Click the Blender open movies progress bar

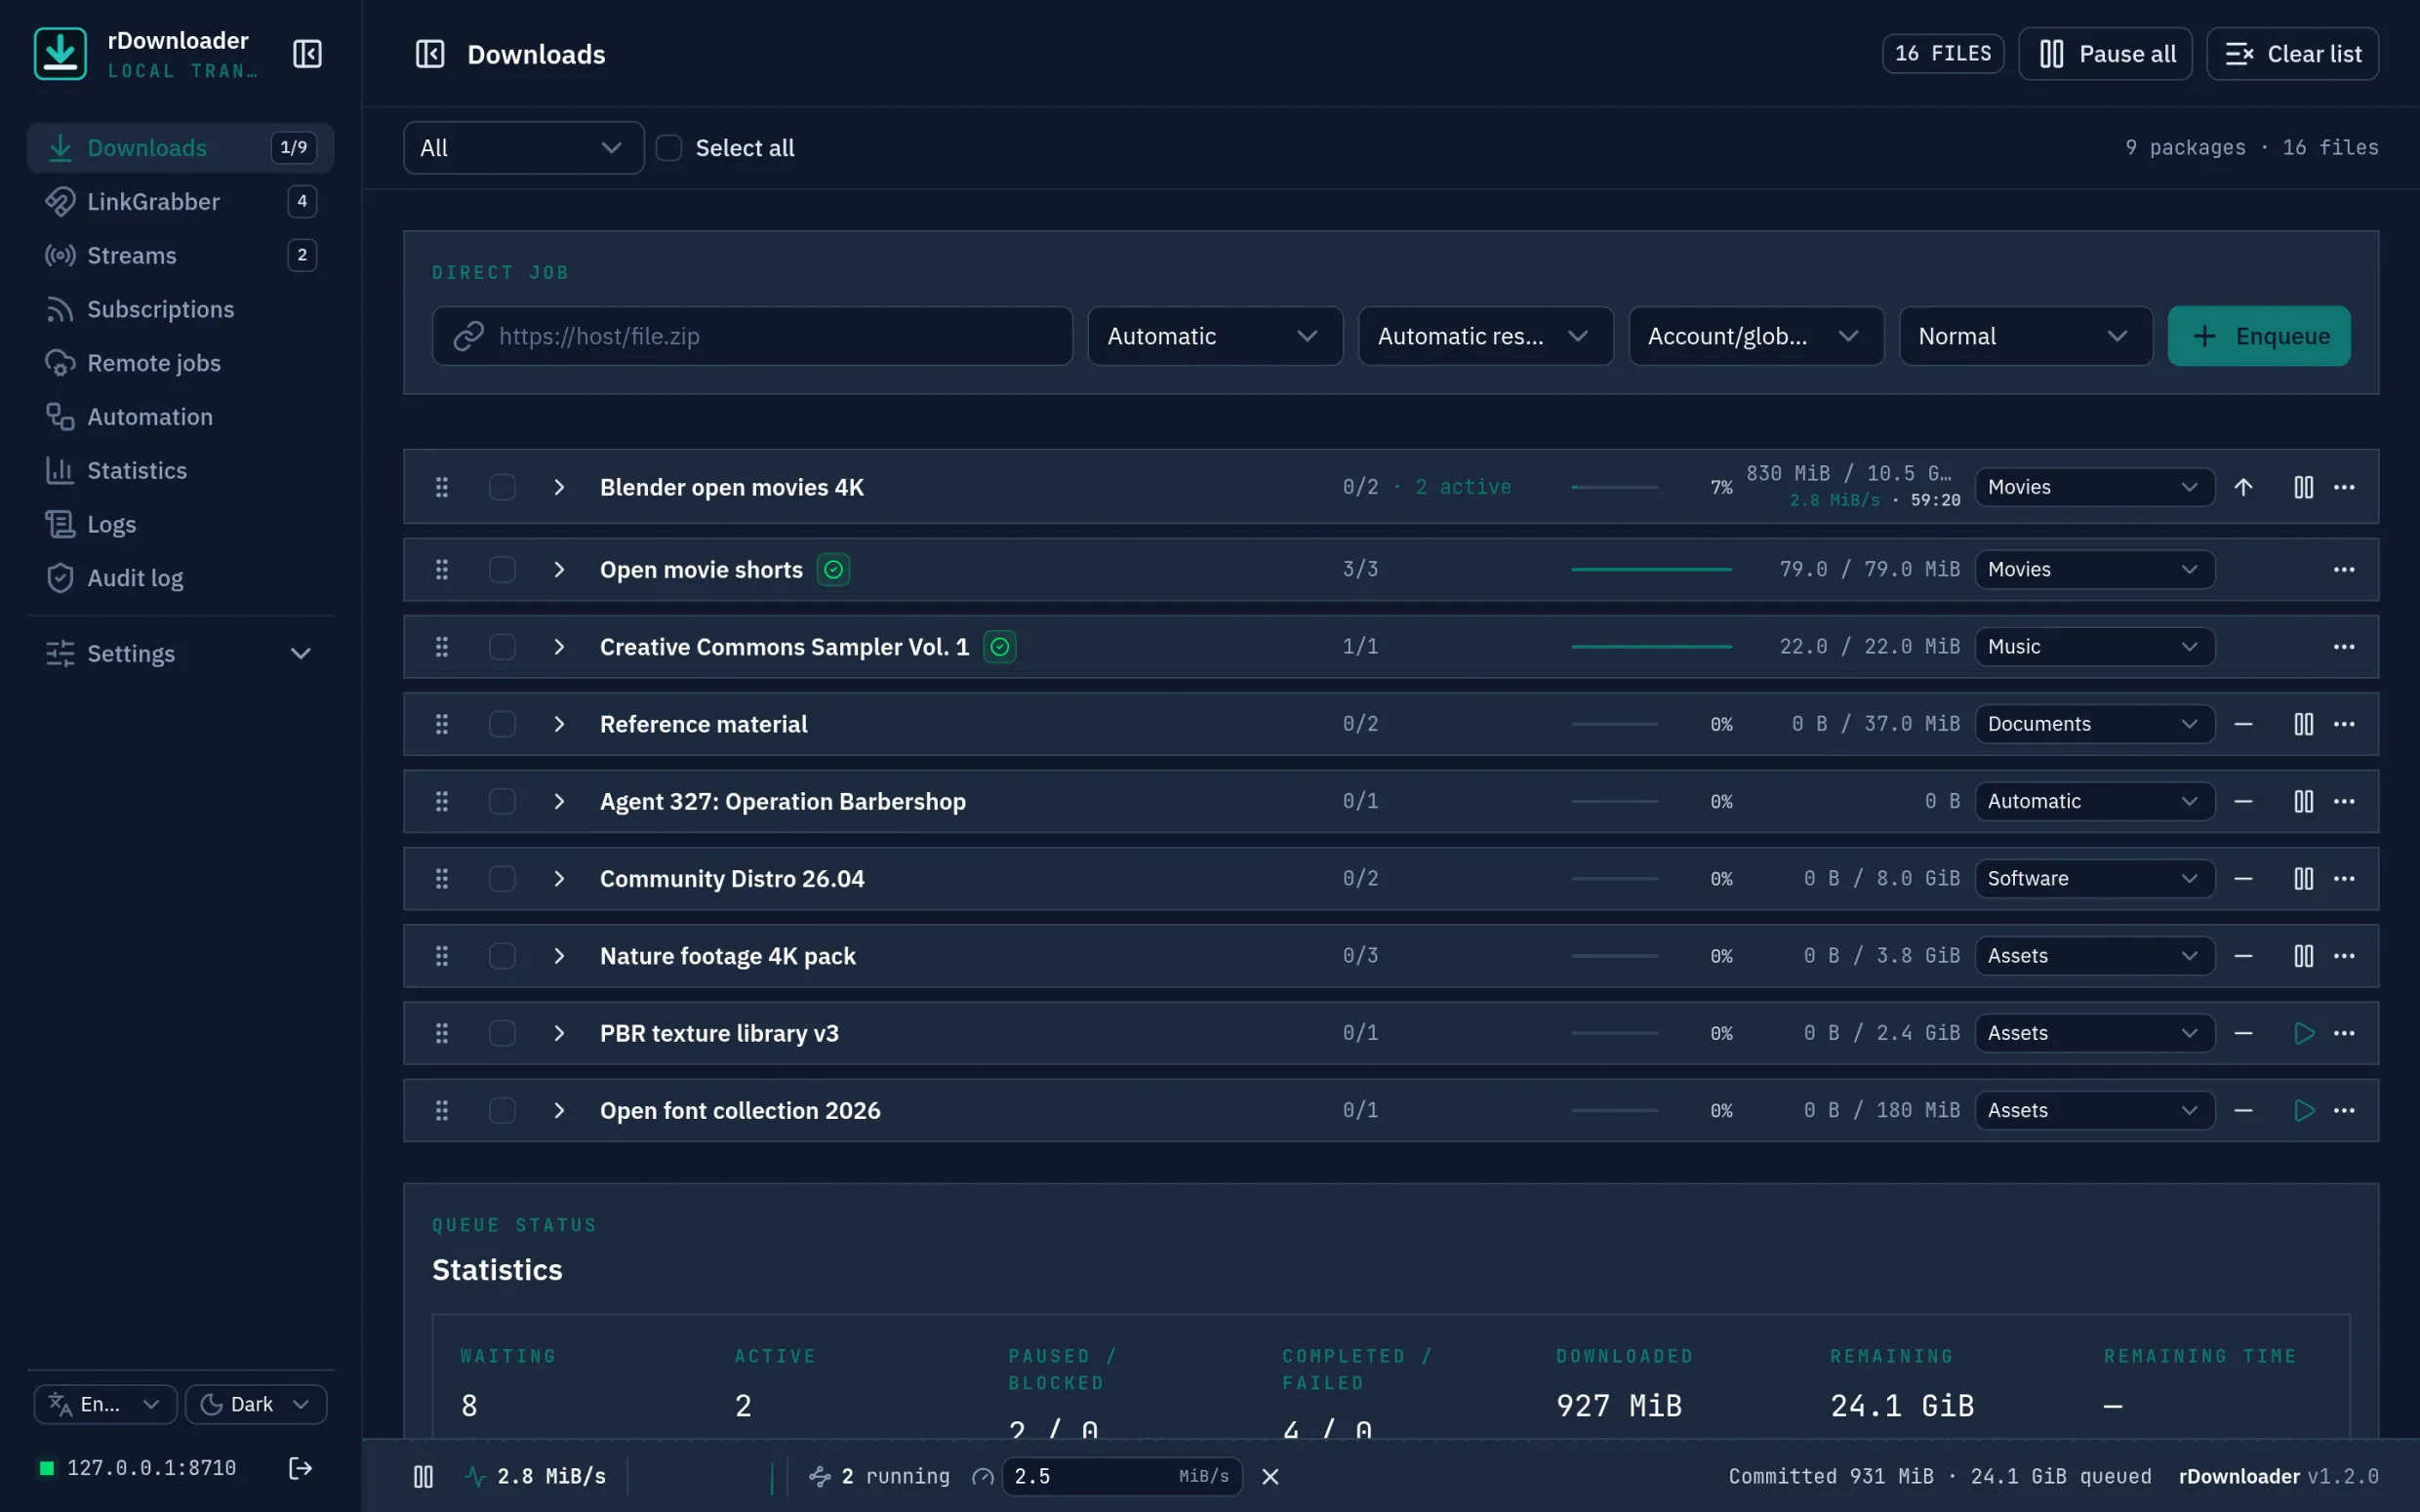click(x=1614, y=487)
